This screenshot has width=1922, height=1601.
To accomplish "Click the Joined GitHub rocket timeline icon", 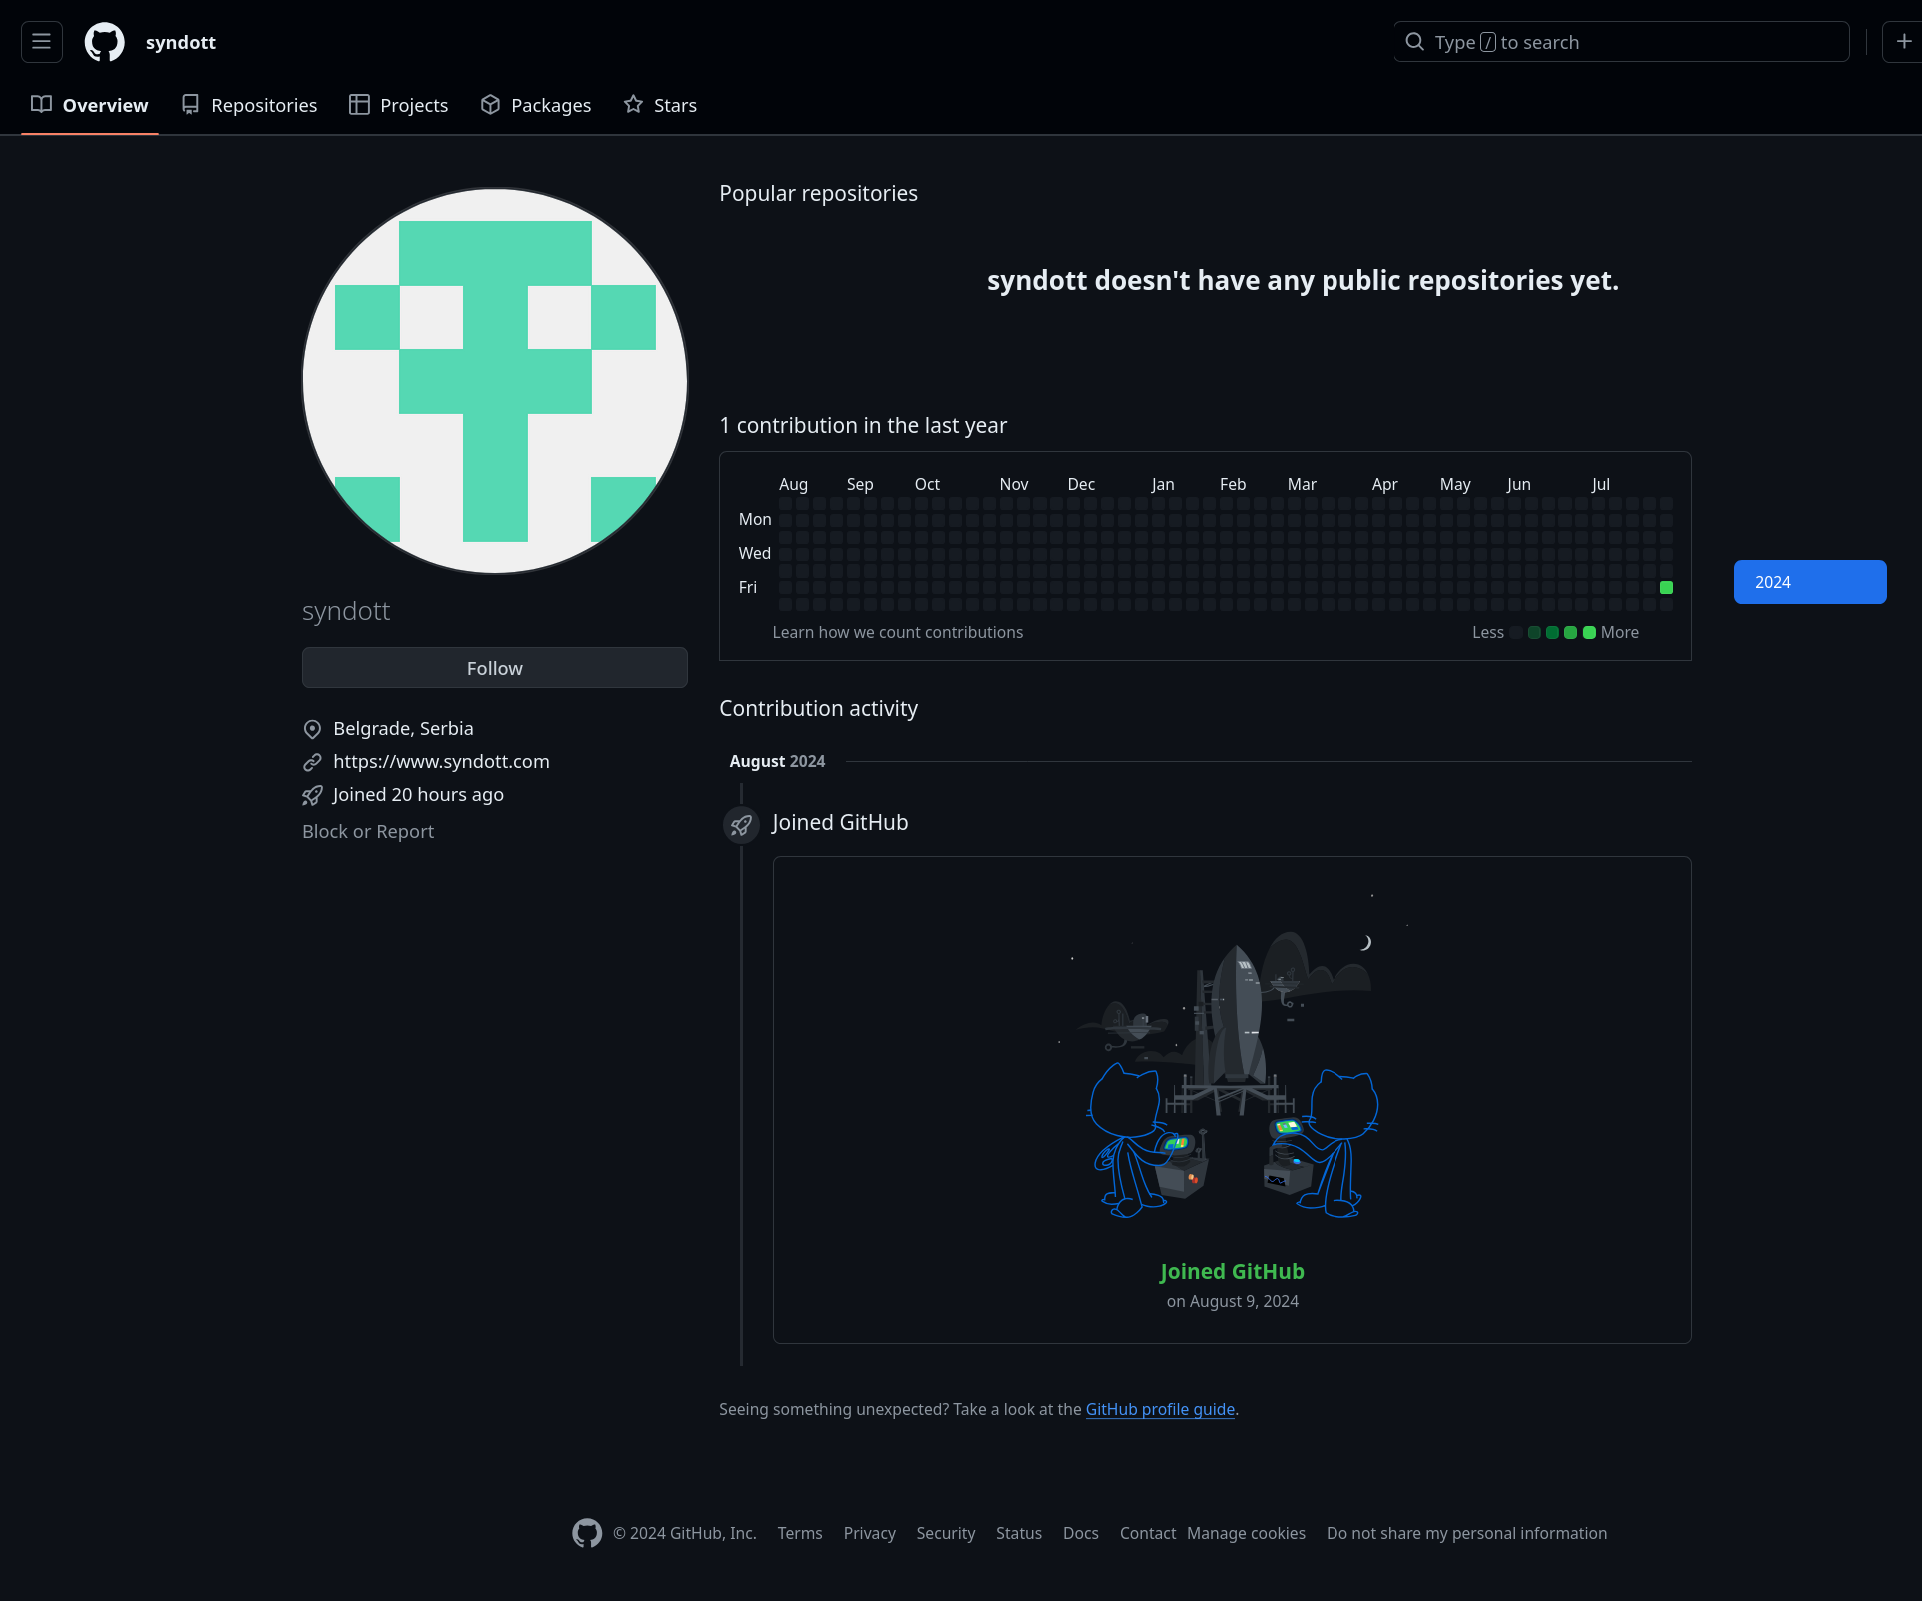I will (741, 825).
